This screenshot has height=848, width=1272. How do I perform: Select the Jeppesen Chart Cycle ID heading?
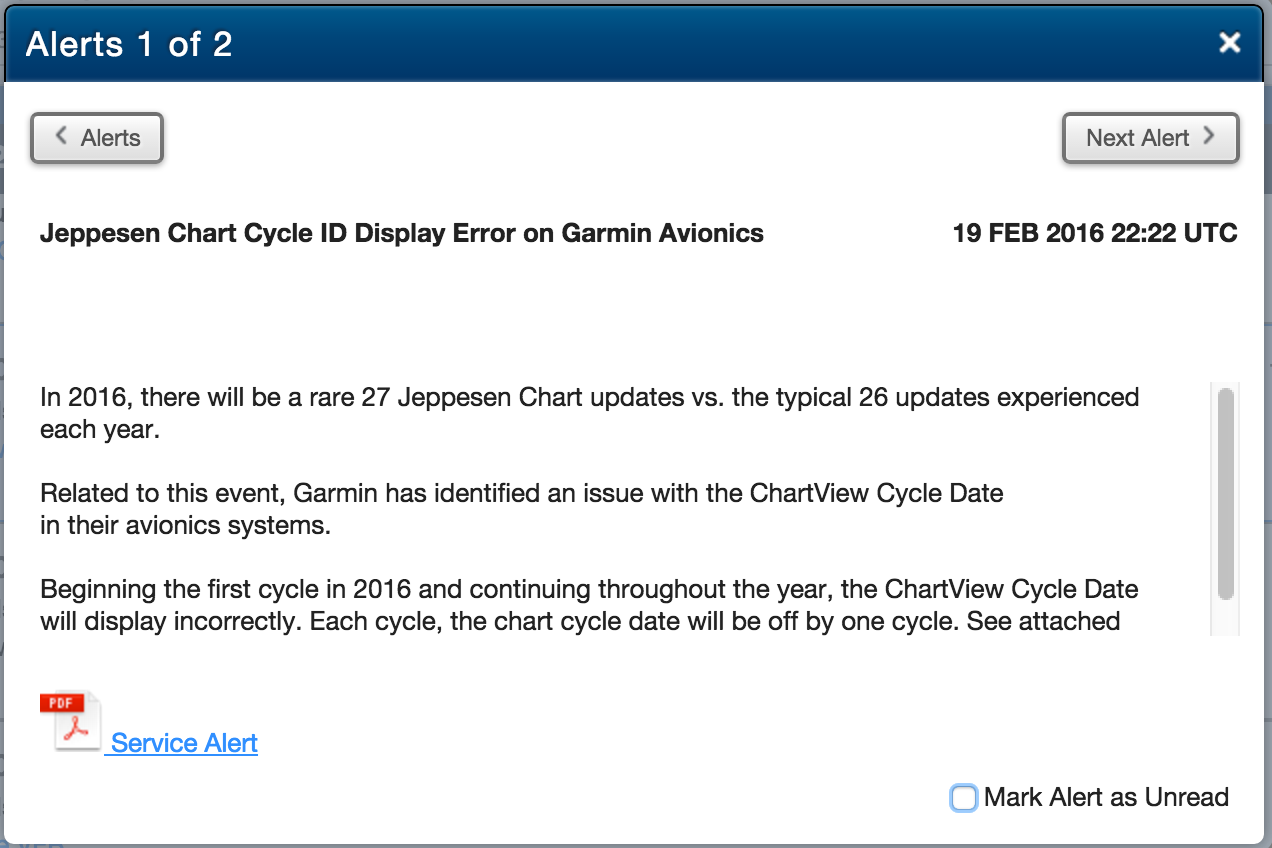click(402, 234)
